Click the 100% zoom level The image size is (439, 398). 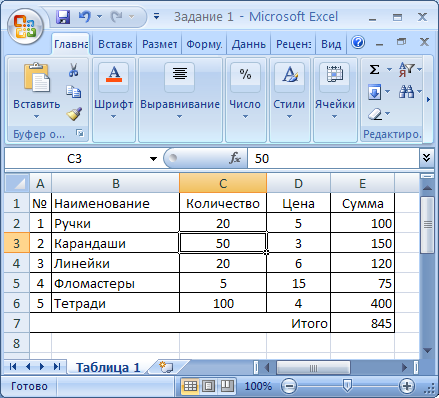[258, 386]
